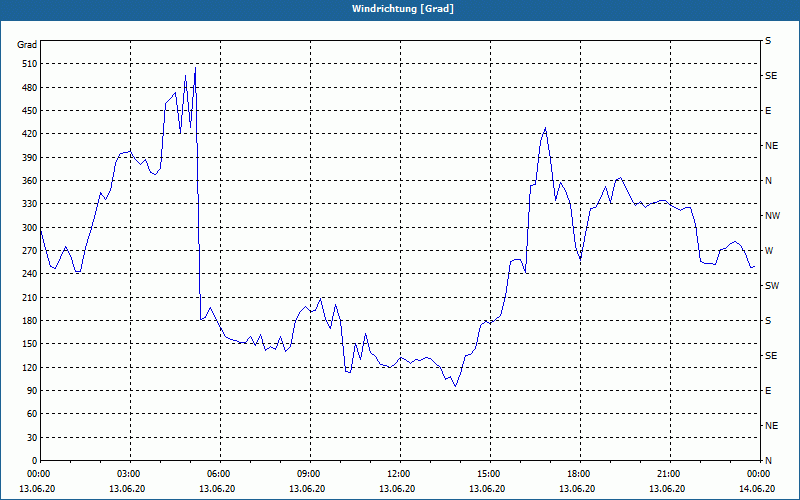Click the SW compass label
The width and height of the screenshot is (800, 500).
click(x=772, y=286)
